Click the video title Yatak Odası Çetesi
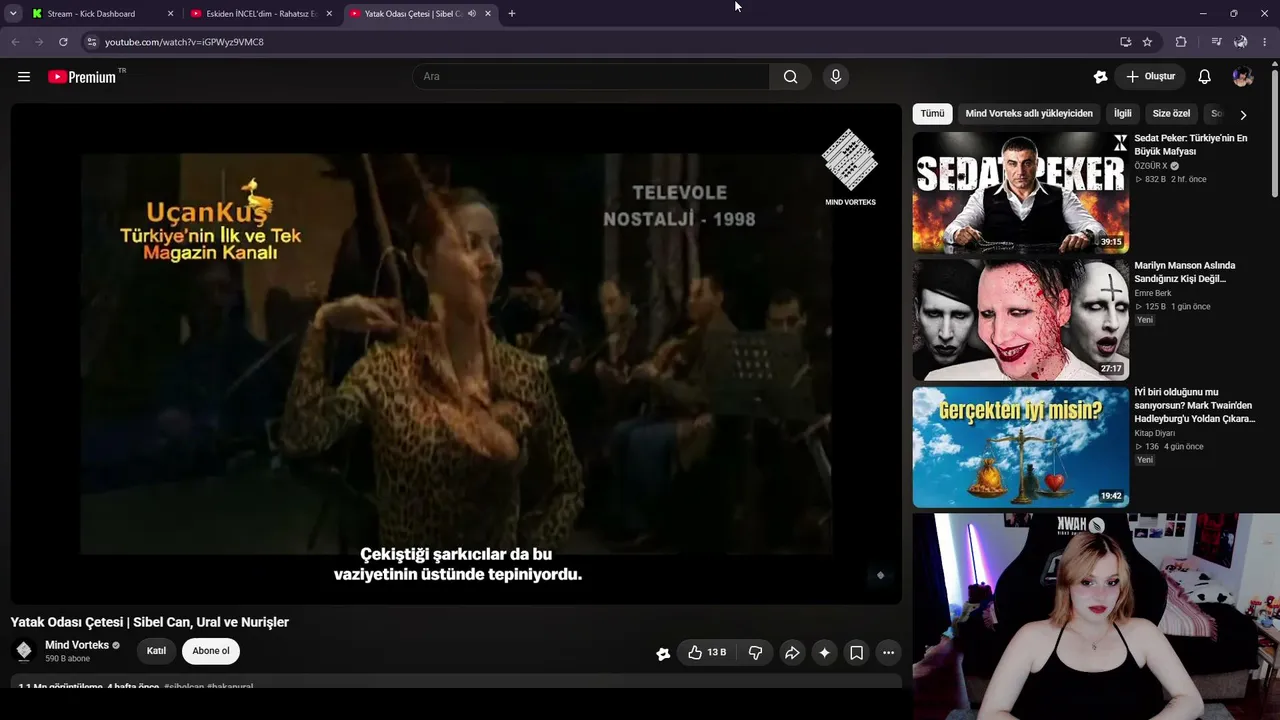 click(150, 622)
